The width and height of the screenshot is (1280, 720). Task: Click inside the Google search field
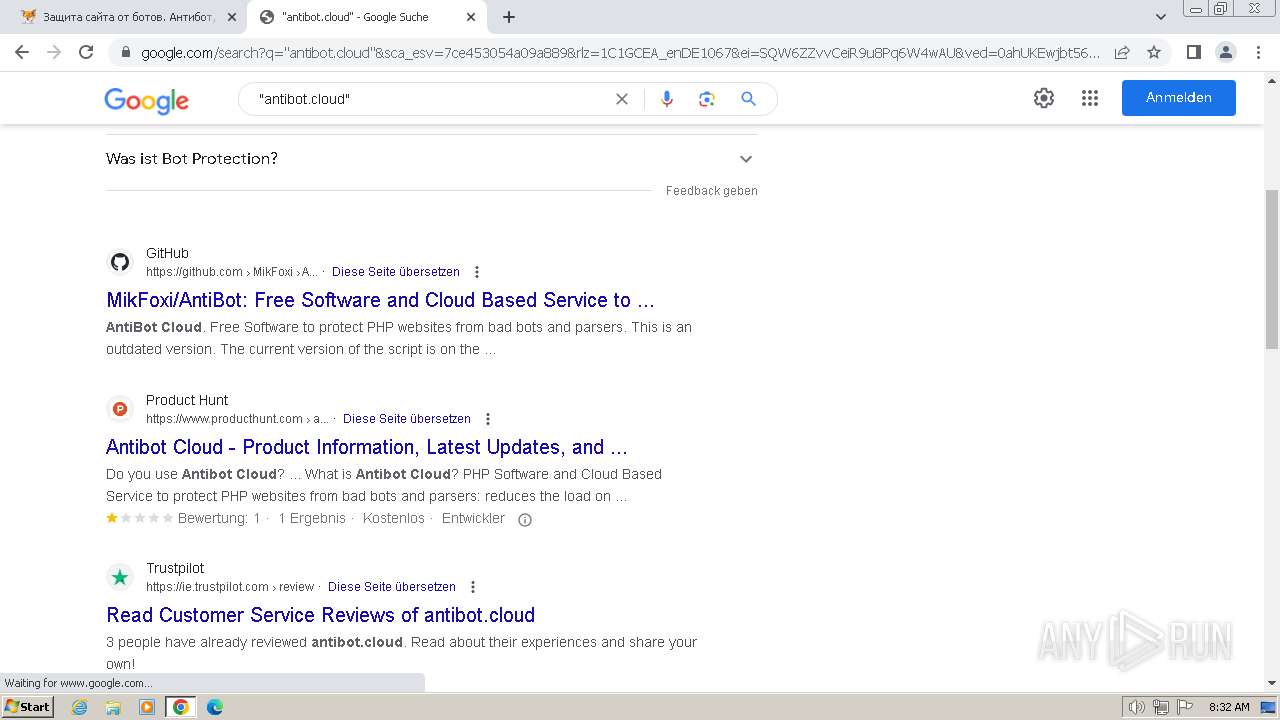coord(430,99)
